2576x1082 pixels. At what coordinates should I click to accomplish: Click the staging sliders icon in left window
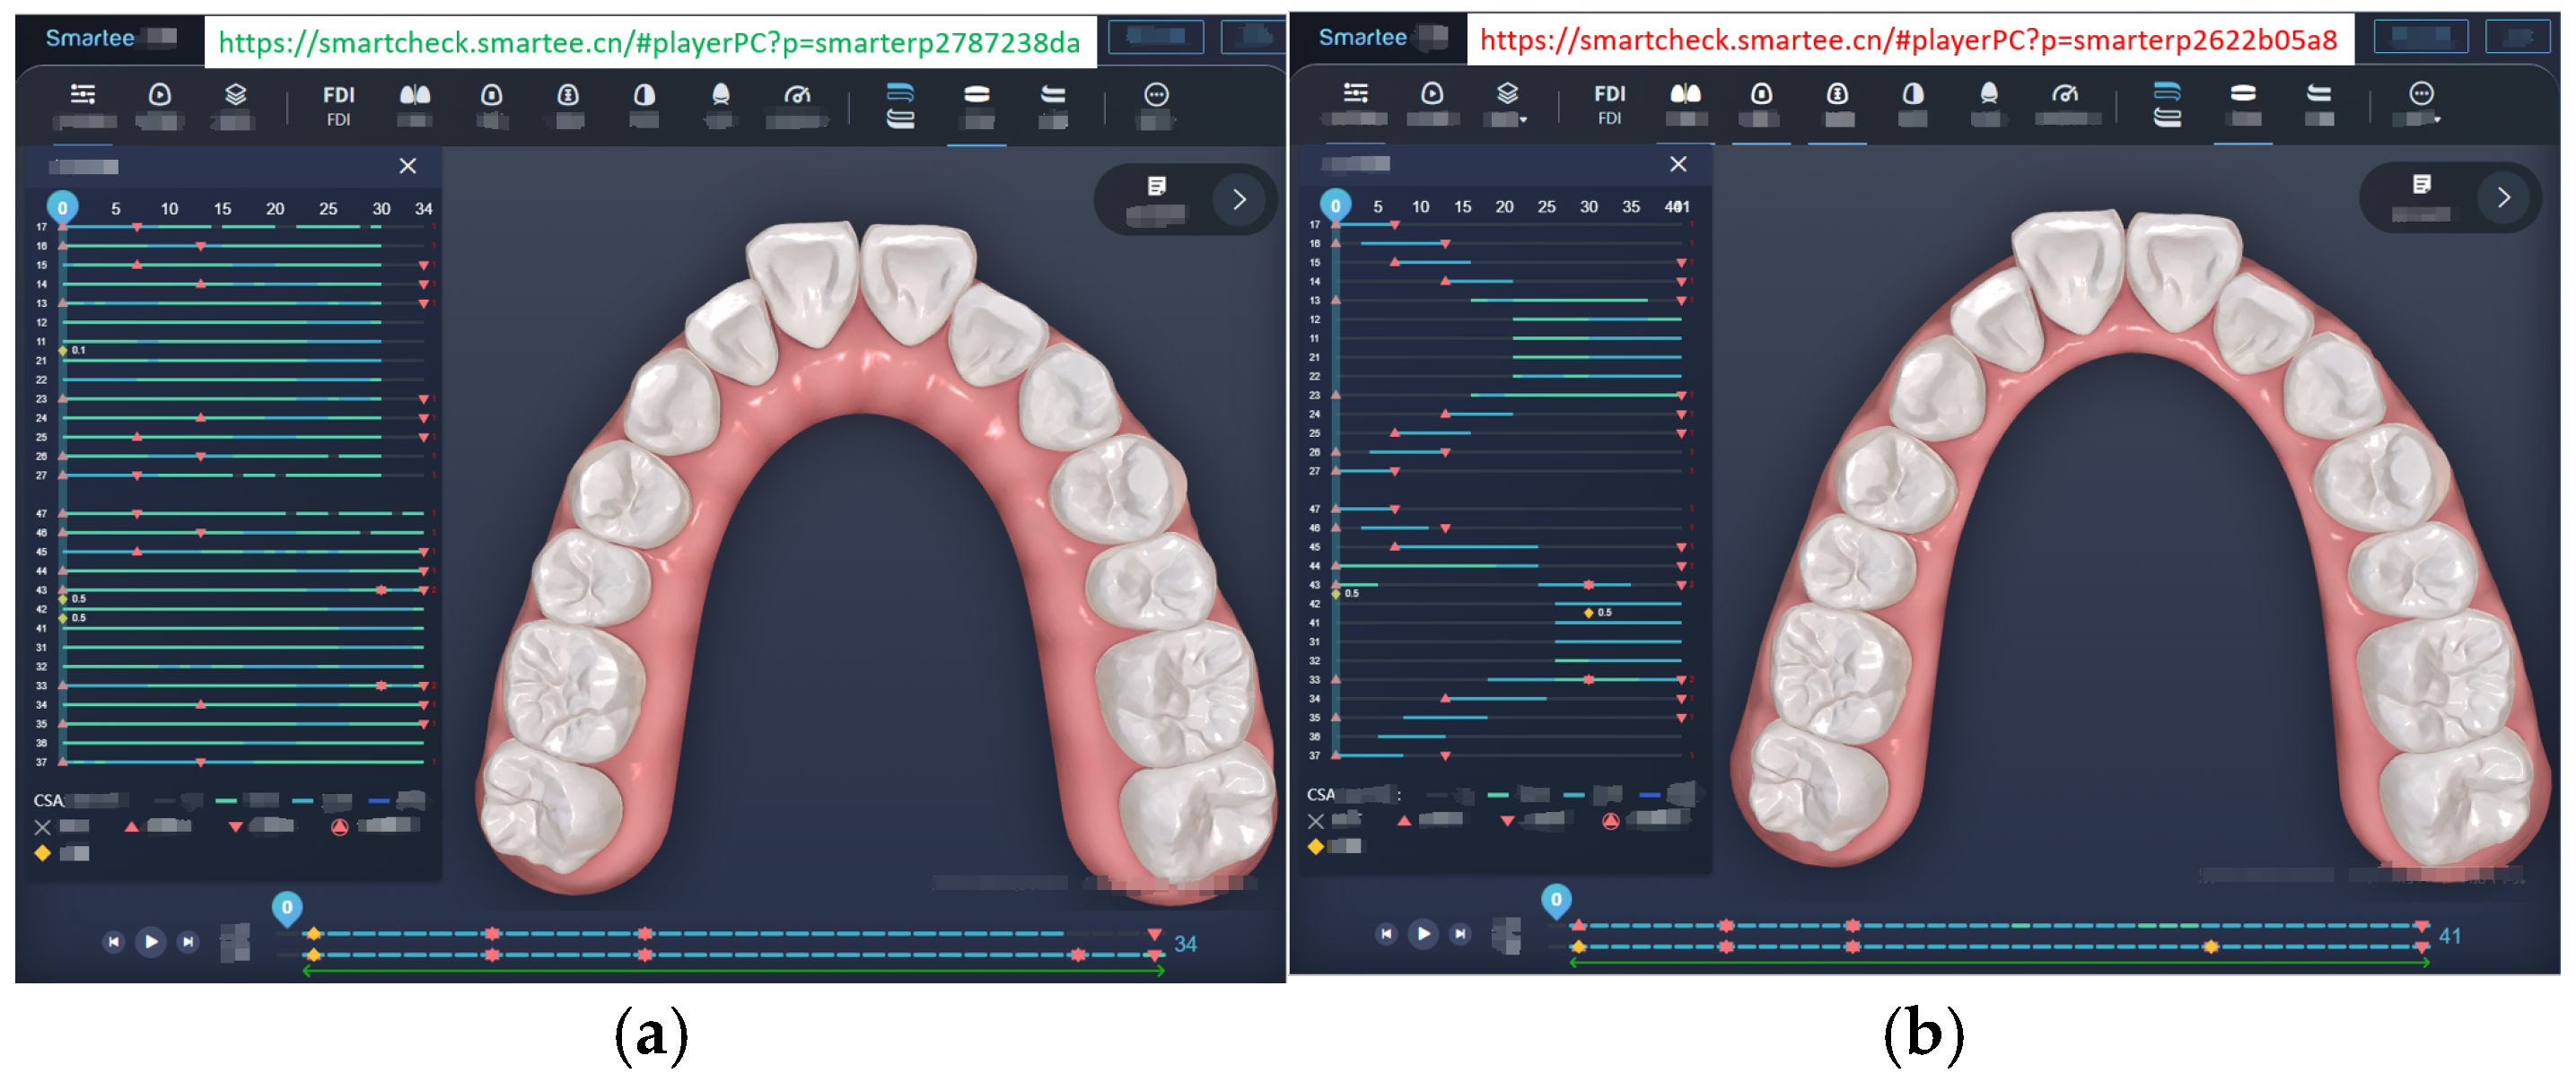click(83, 96)
